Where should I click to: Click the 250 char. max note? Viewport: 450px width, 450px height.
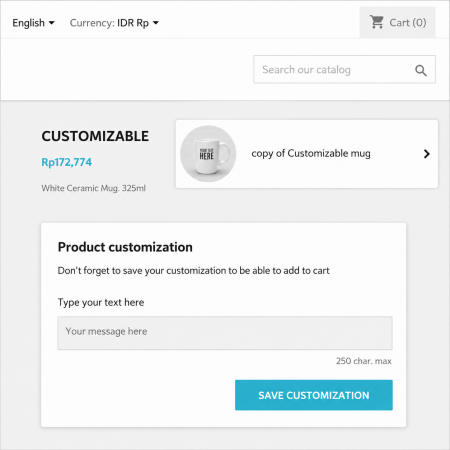click(x=364, y=361)
